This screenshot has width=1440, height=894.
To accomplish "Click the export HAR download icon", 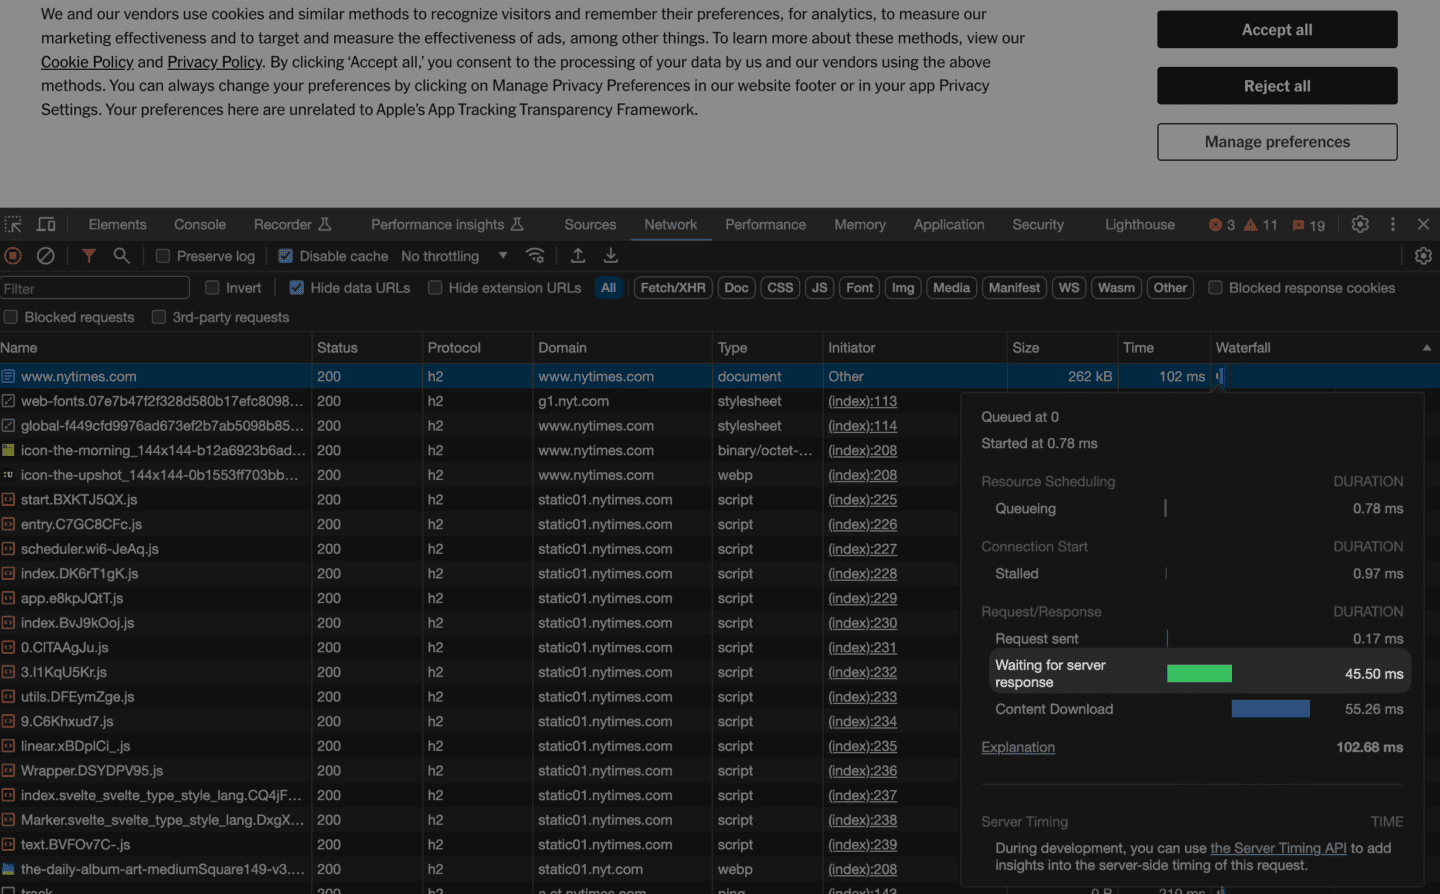I will coord(610,256).
